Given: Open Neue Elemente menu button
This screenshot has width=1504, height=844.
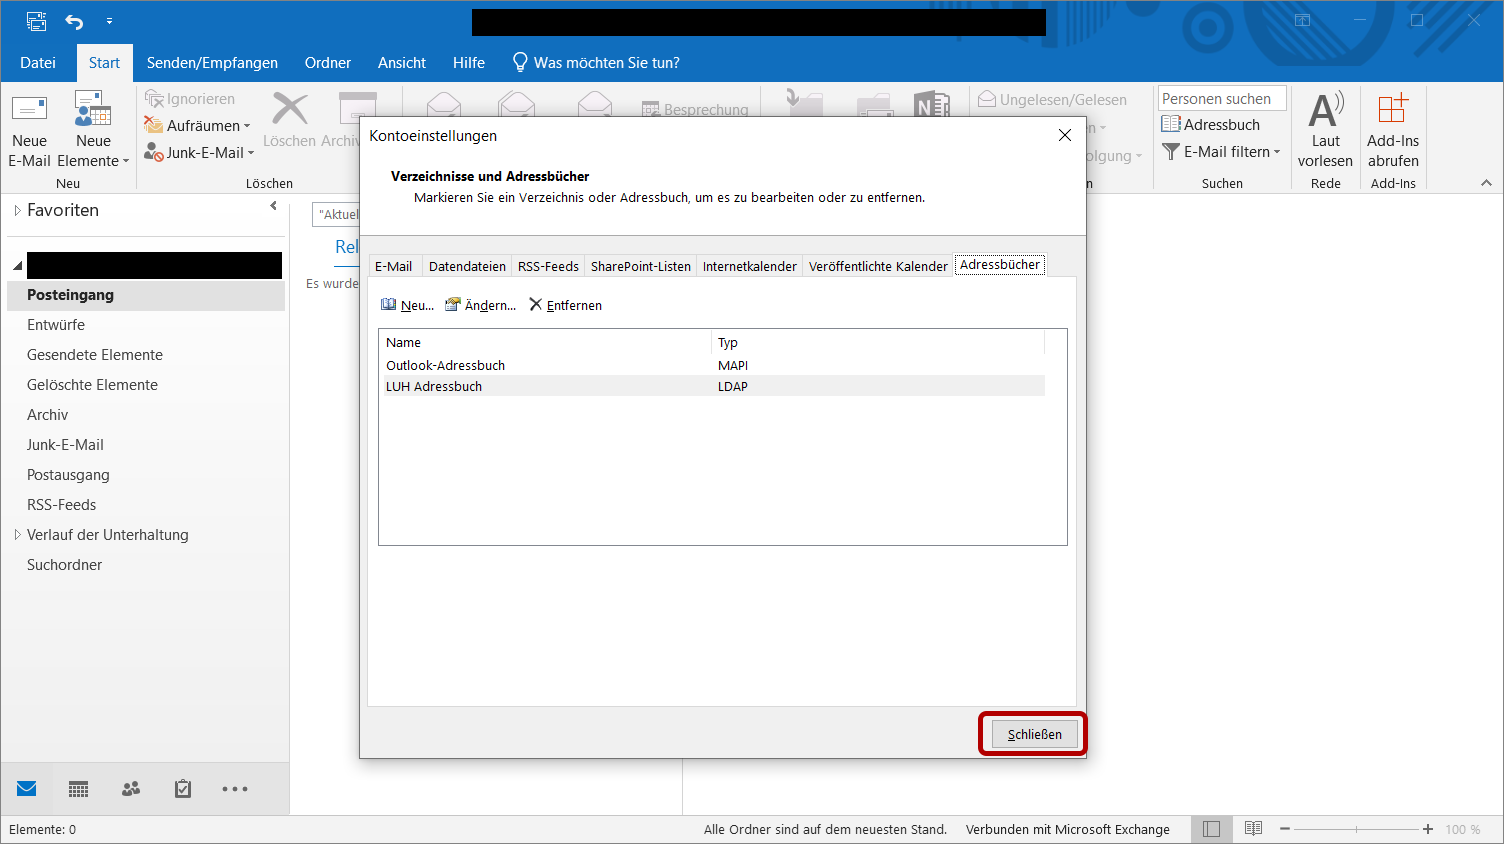Looking at the screenshot, I should click(x=93, y=130).
